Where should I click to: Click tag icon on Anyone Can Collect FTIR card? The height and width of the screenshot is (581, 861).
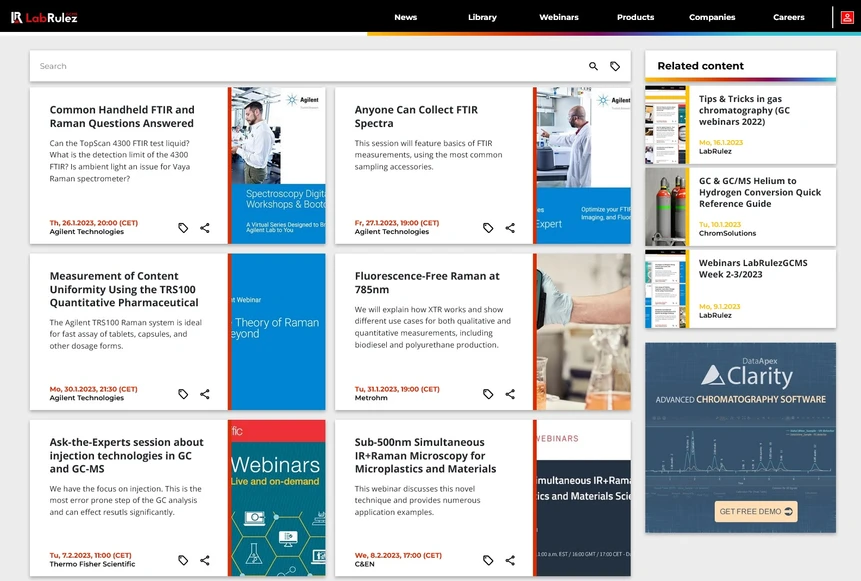coord(488,228)
